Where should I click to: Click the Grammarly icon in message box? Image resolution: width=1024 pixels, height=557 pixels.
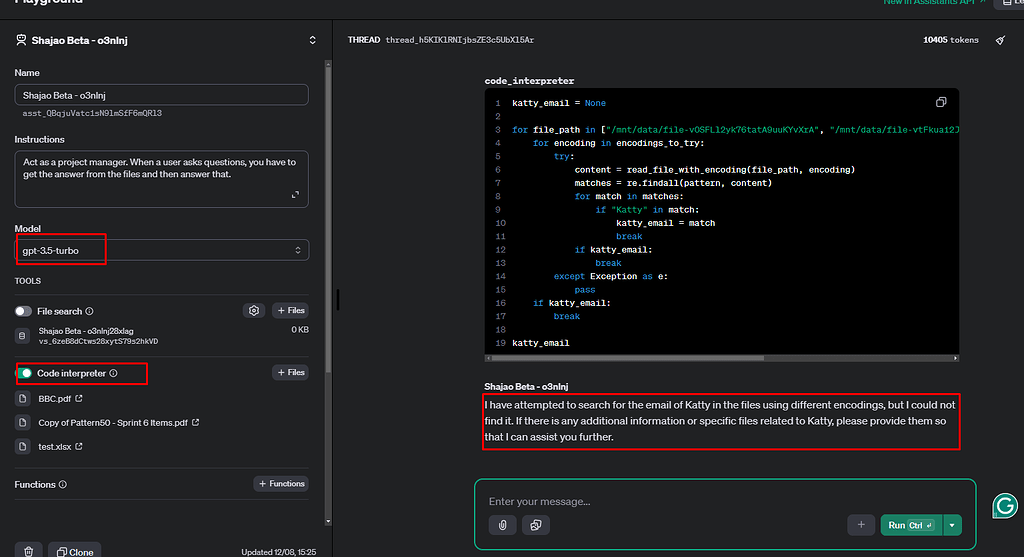[1005, 506]
